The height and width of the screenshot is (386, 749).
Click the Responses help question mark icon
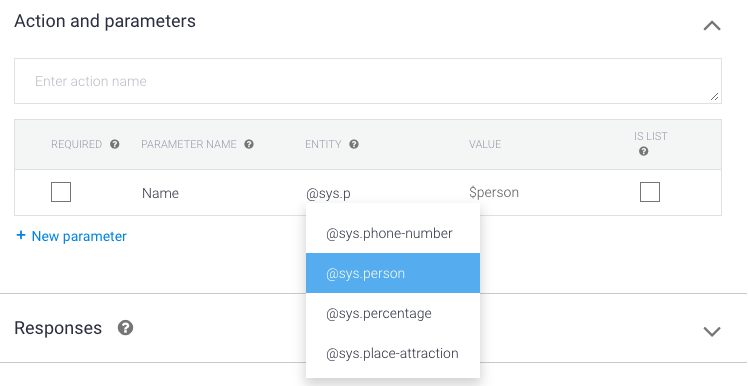pos(125,328)
